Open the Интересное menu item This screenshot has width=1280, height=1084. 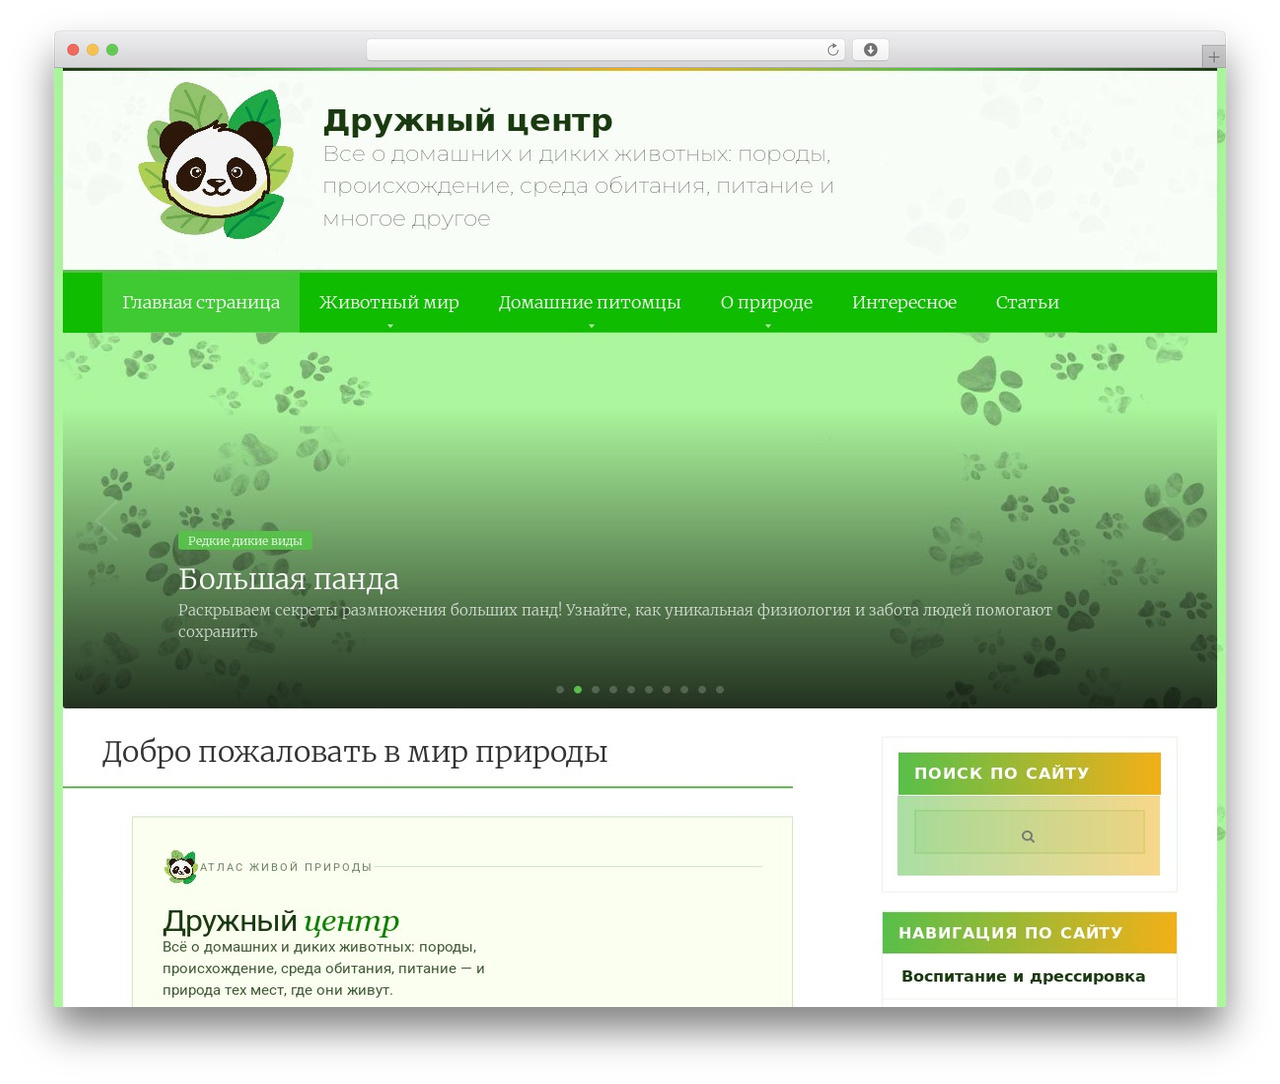click(x=904, y=302)
